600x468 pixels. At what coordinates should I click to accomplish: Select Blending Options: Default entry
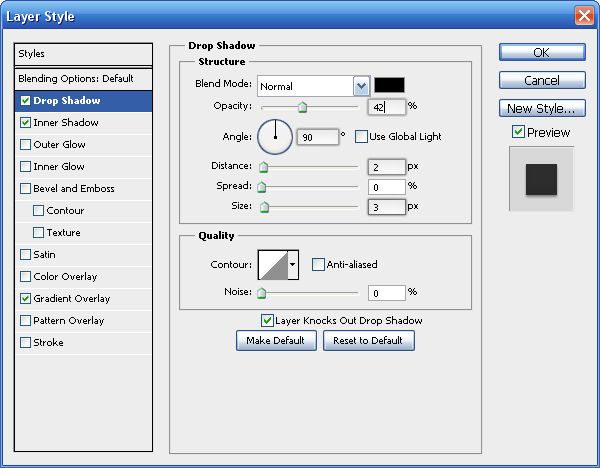tap(83, 79)
